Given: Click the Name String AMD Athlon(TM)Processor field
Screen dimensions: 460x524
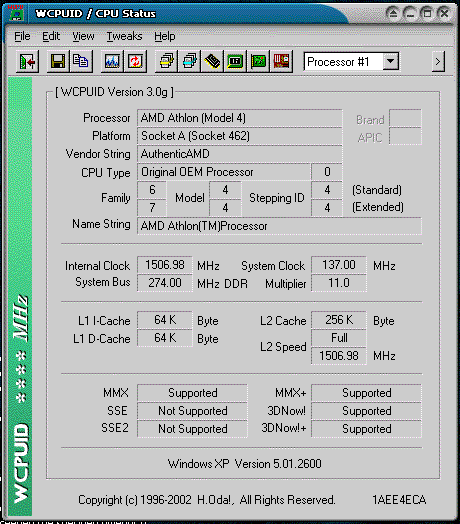Looking at the screenshot, I should pyautogui.click(x=279, y=226).
